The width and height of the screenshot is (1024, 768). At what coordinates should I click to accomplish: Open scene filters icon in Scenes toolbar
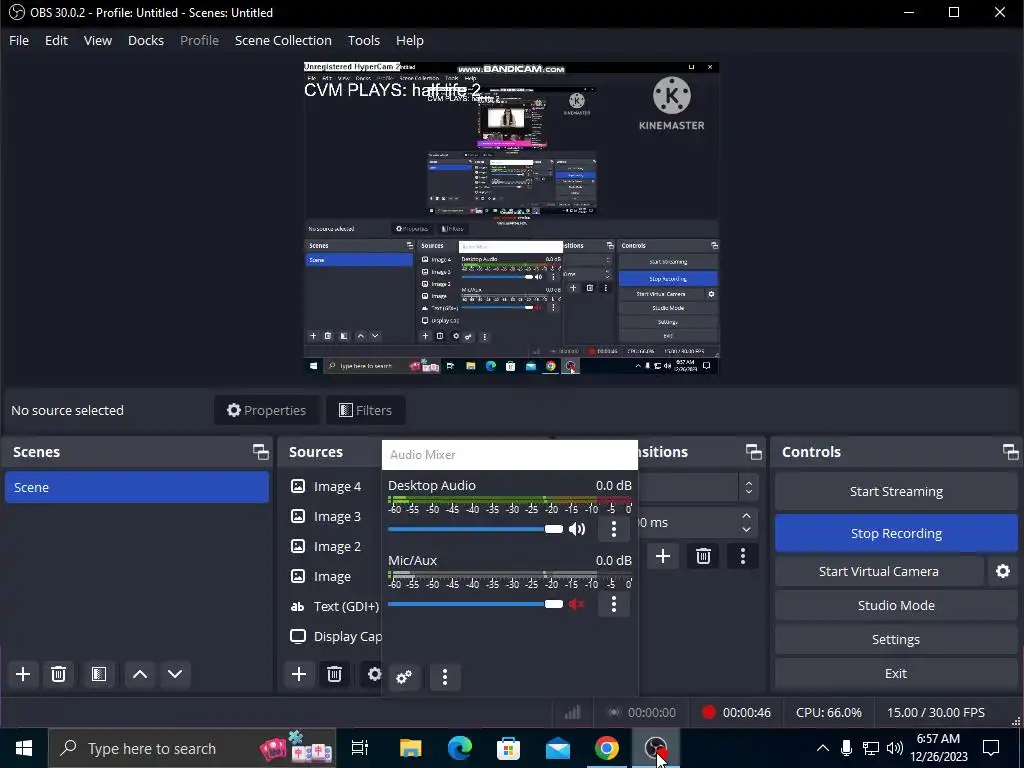coord(99,674)
